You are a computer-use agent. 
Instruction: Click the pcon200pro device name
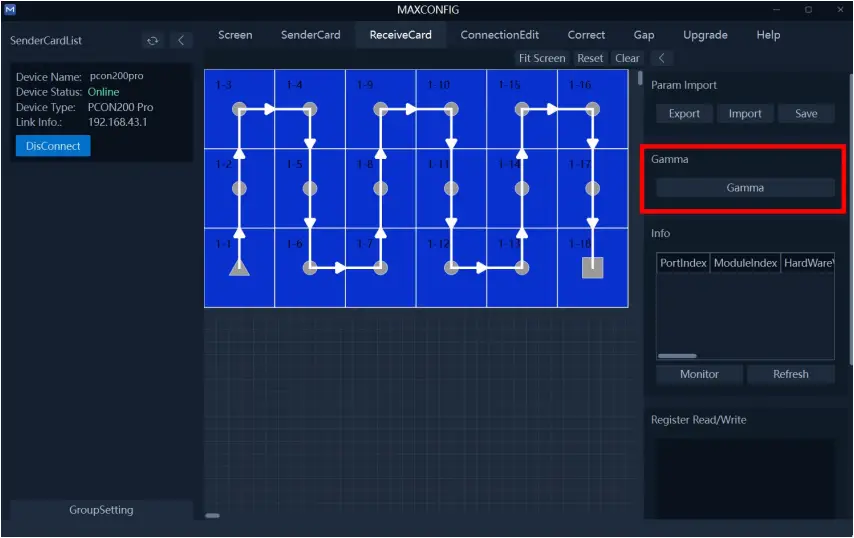(117, 76)
